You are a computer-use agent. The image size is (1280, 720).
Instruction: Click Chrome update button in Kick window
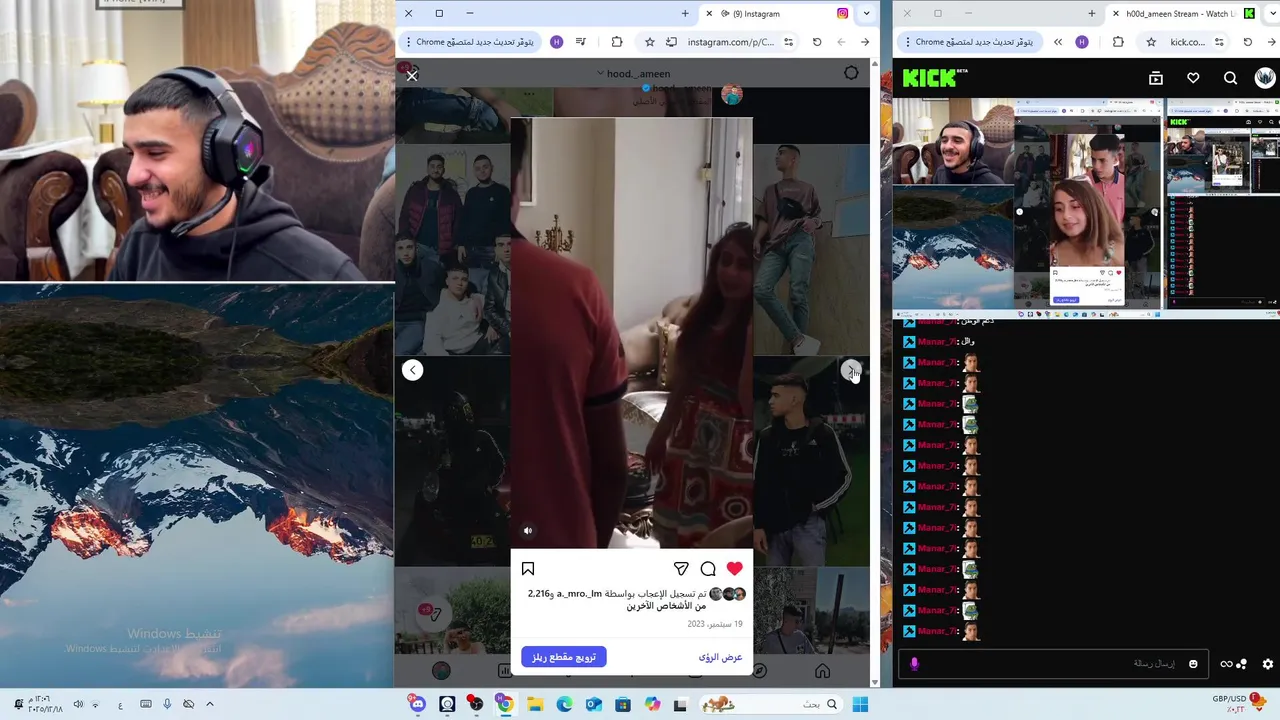click(969, 42)
